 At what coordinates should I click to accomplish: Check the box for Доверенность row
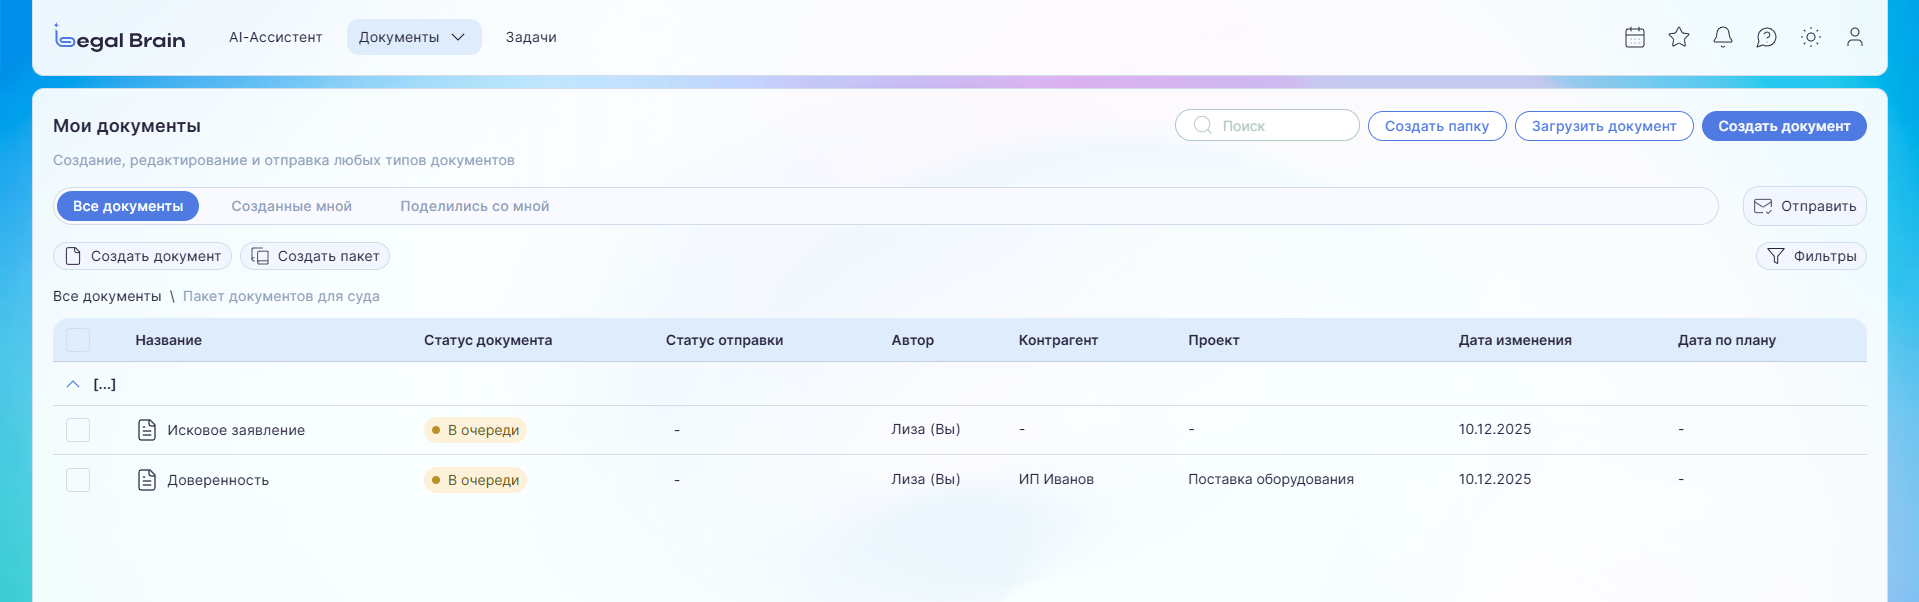point(78,480)
